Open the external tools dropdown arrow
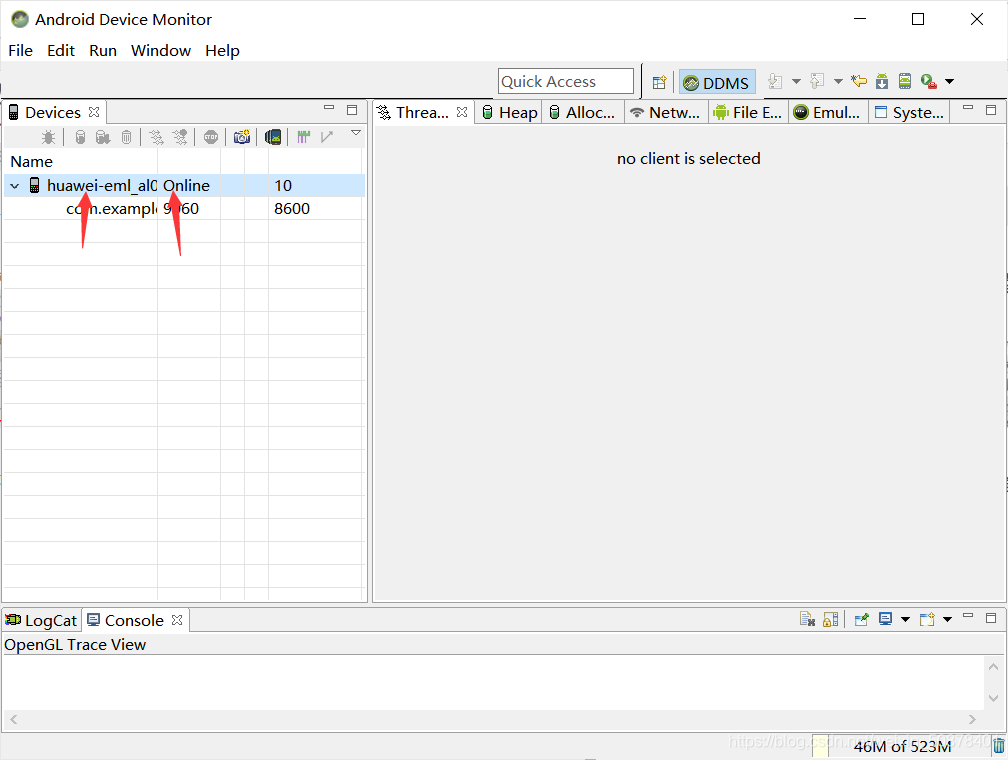This screenshot has width=1008, height=760. coord(950,82)
